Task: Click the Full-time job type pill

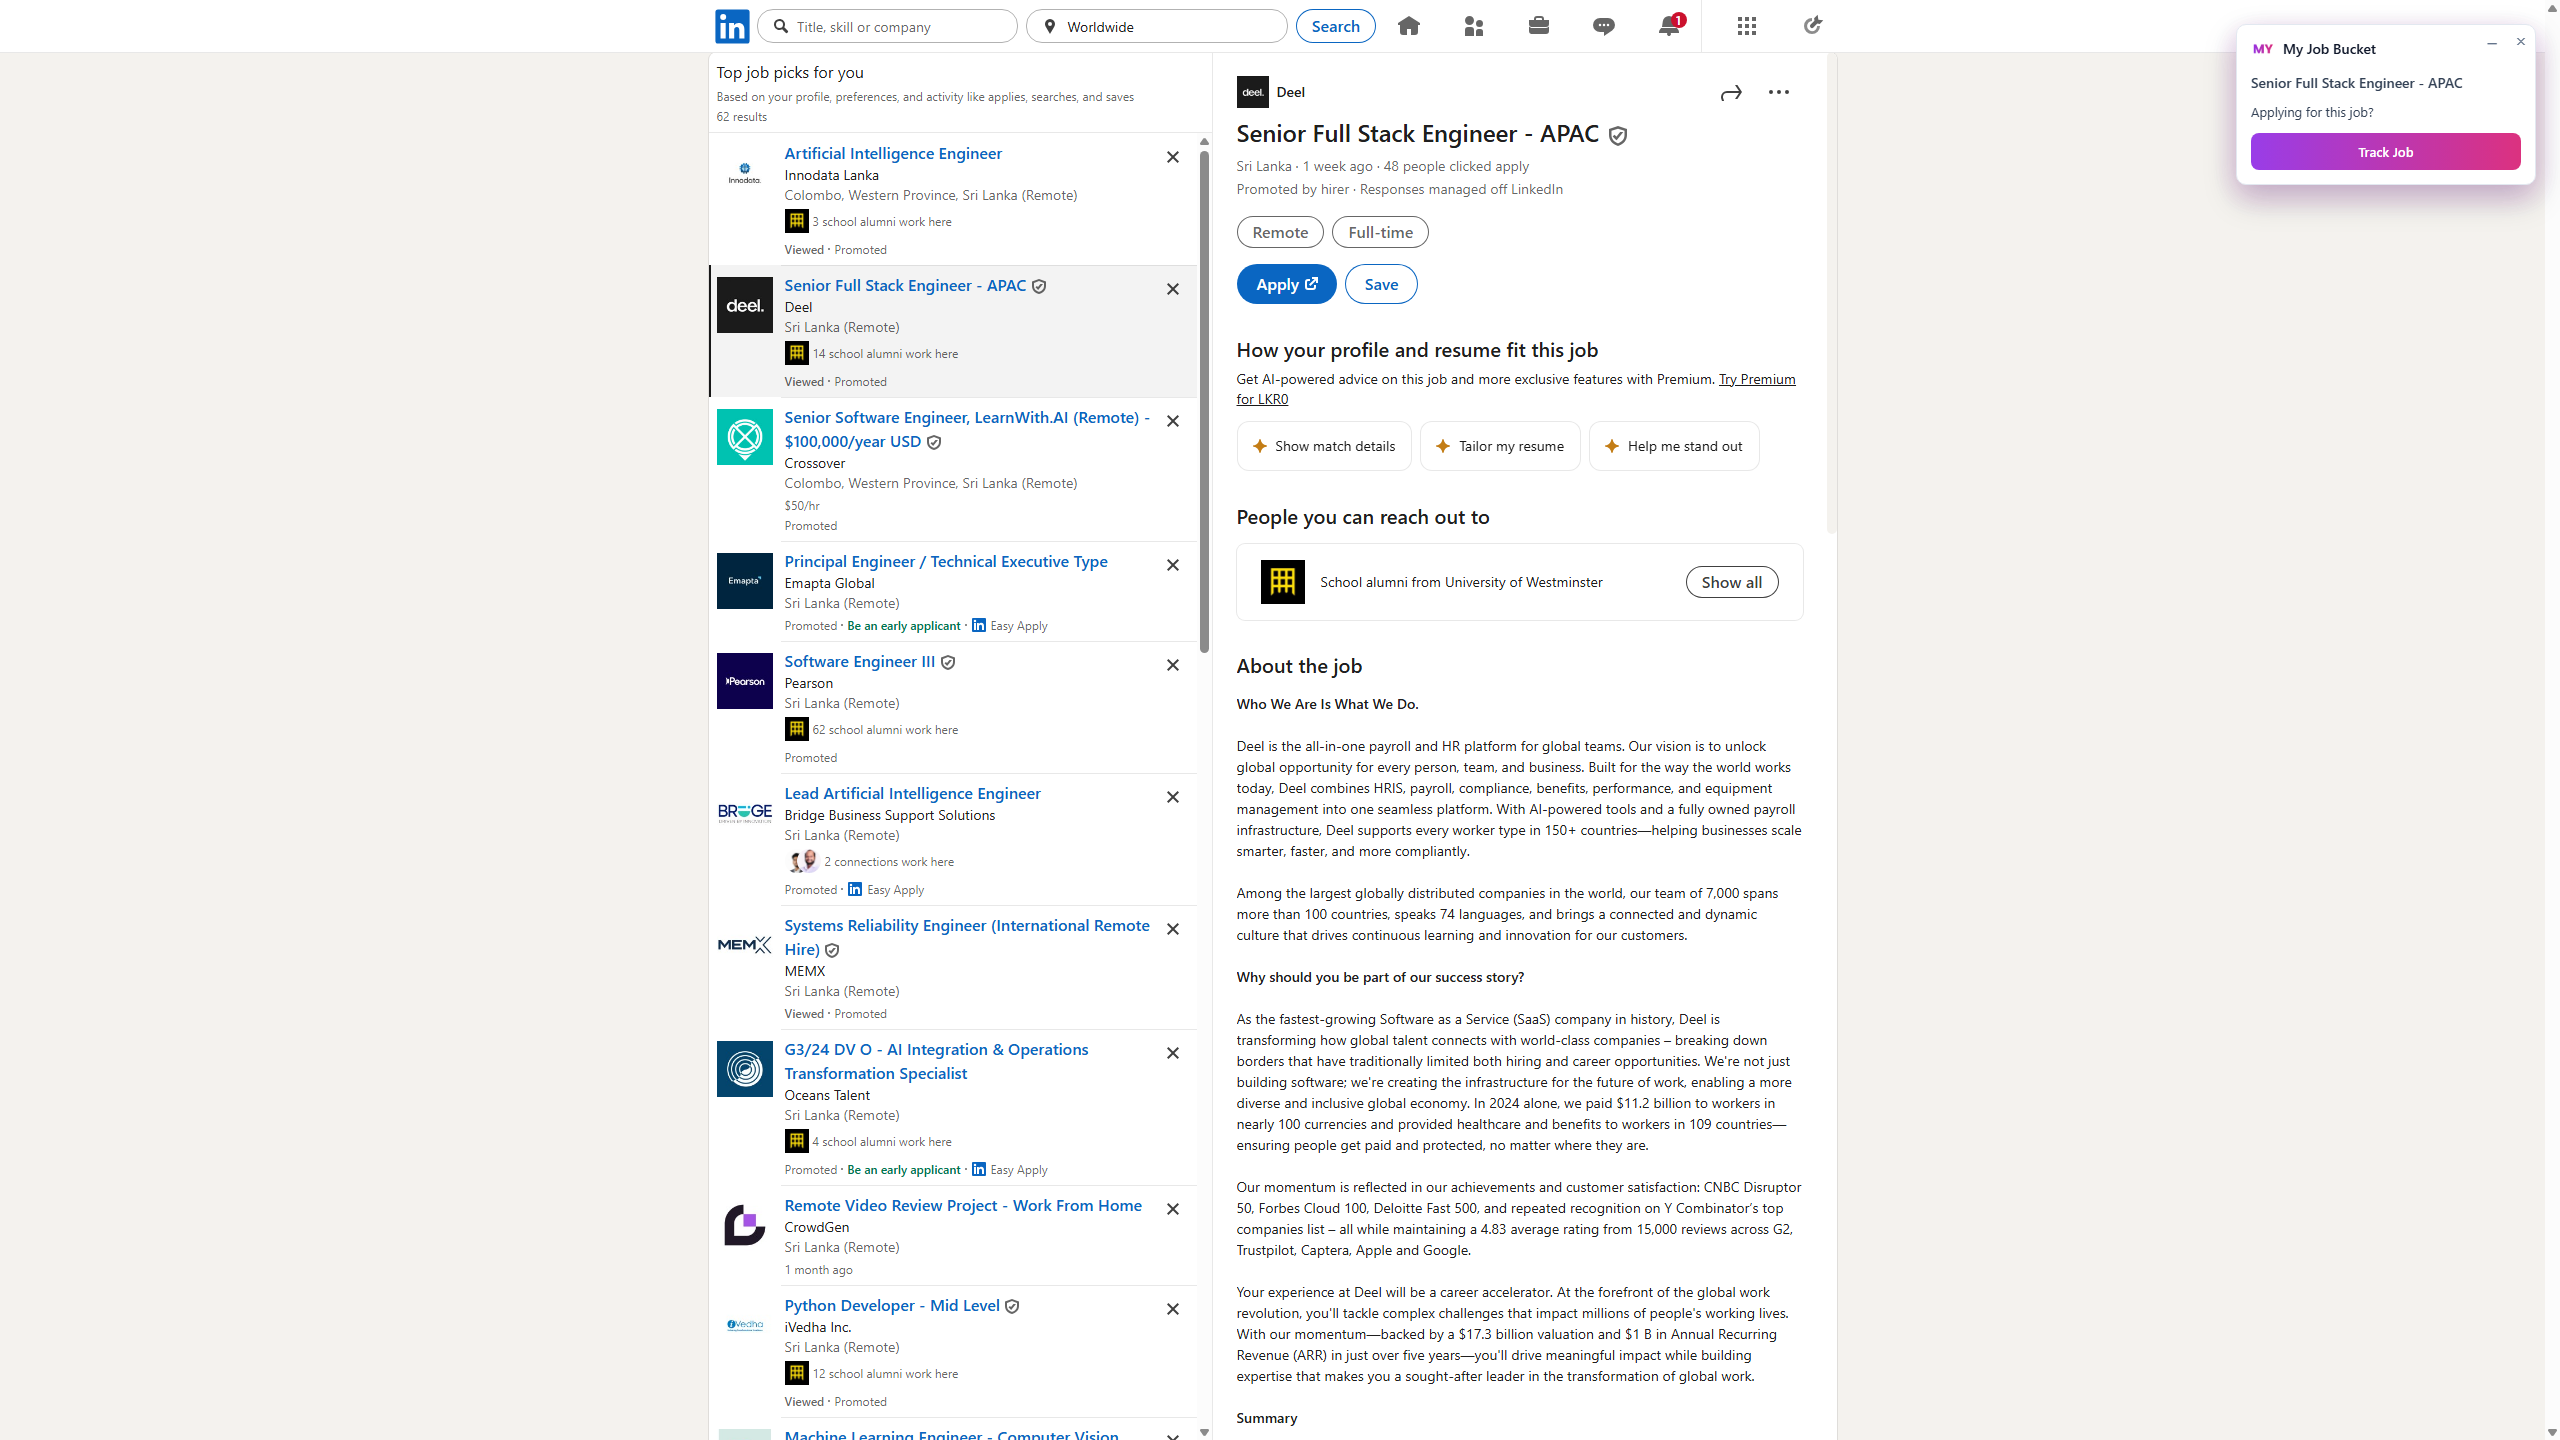Action: click(1381, 232)
